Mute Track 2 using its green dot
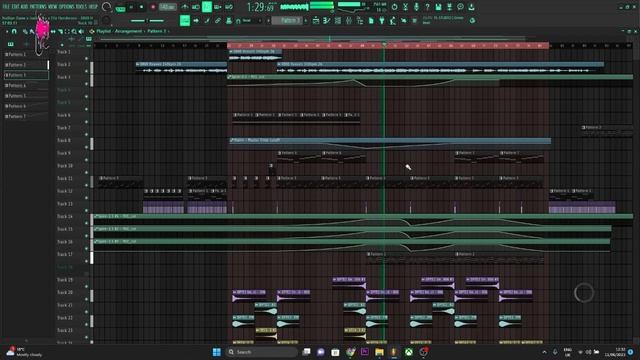The height and width of the screenshot is (360, 640). (86, 71)
